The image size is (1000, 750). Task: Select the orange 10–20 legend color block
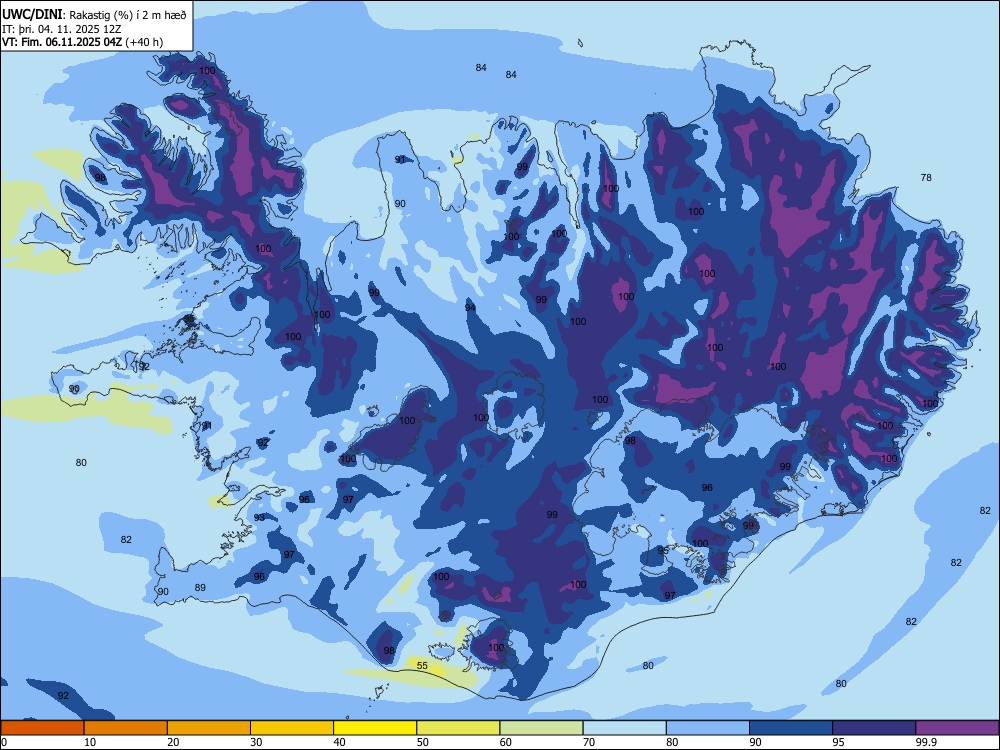pyautogui.click(x=126, y=728)
